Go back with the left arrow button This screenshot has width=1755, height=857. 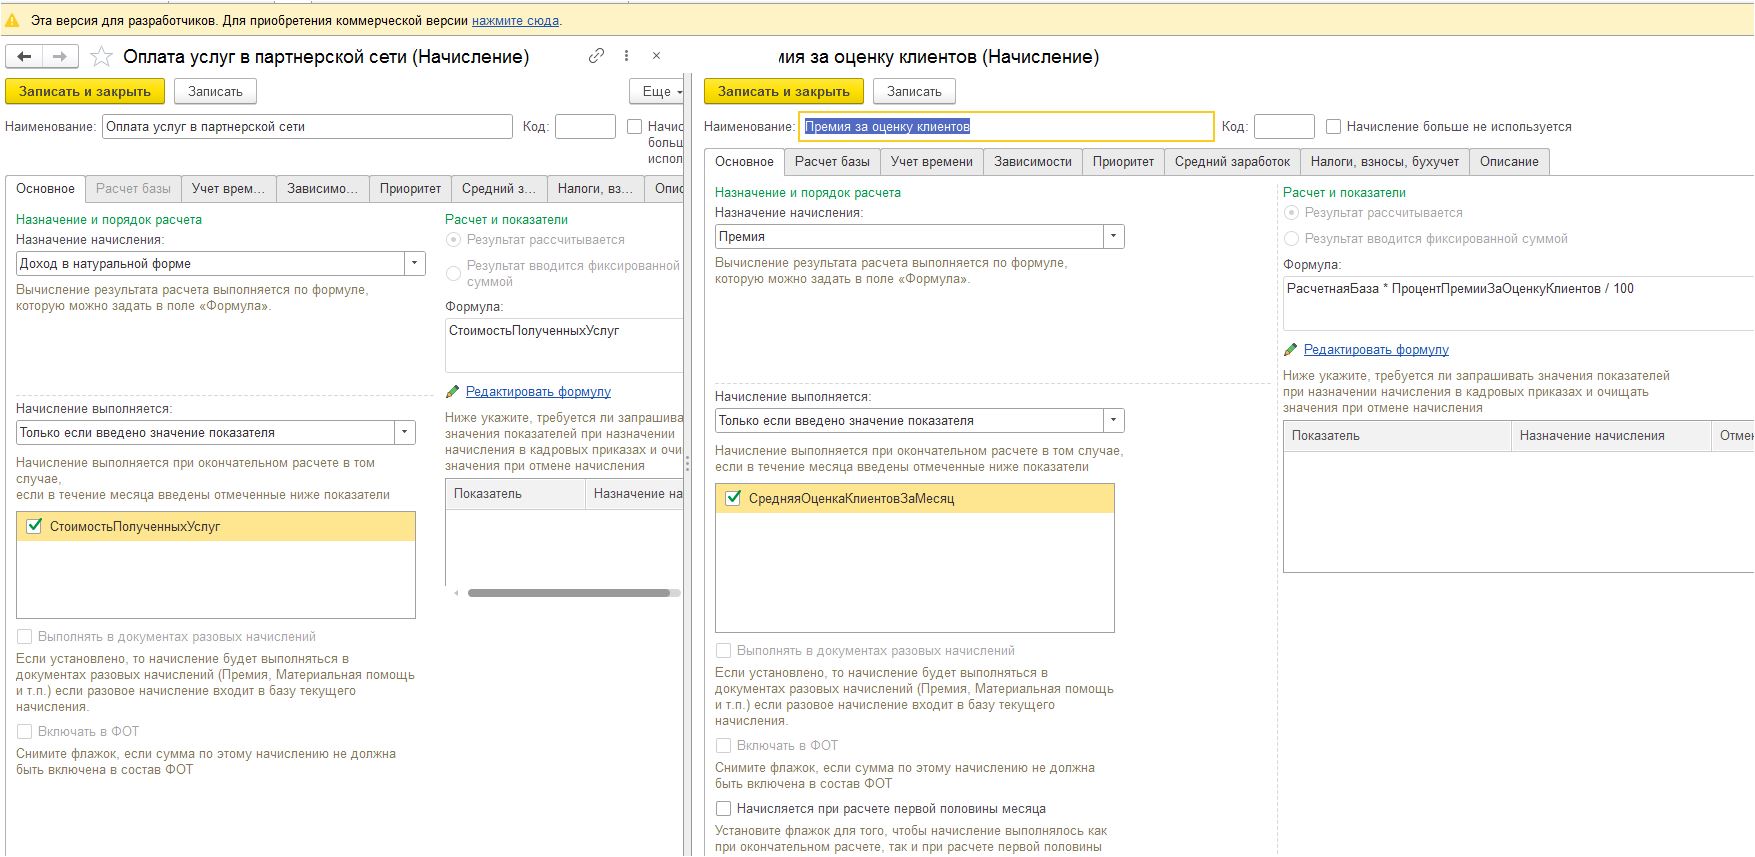24,57
